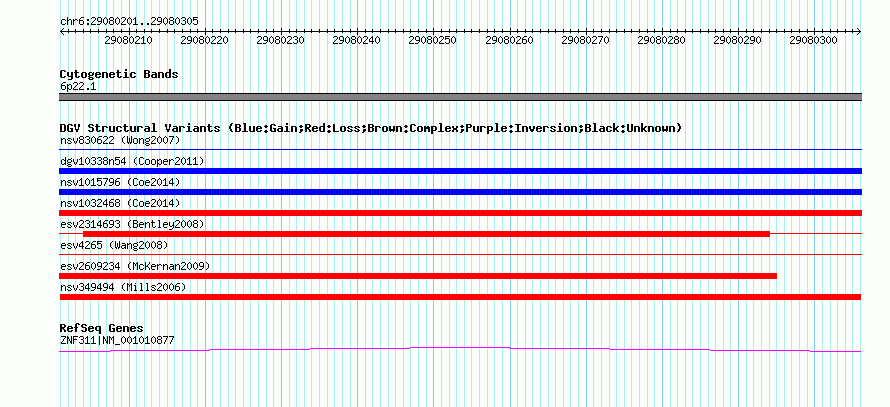Click the blue nsv1015796 gain bar

[x=460, y=192]
